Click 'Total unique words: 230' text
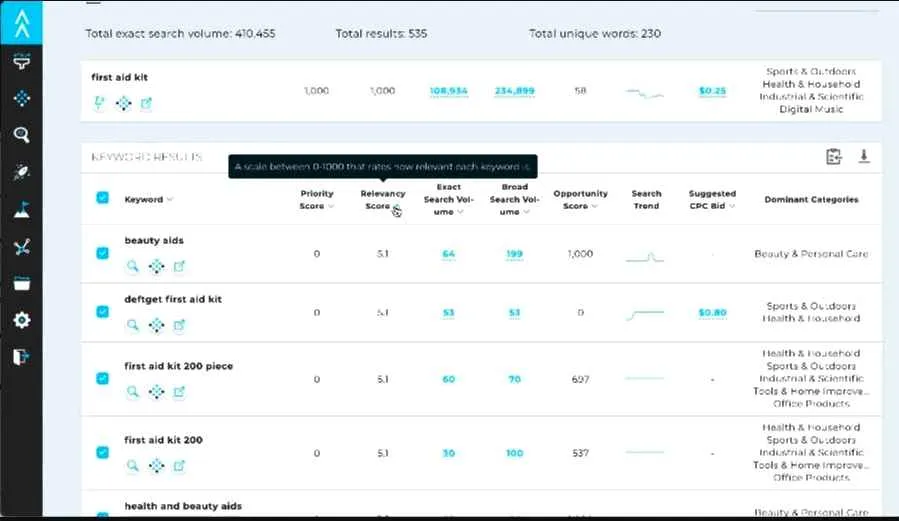Screen dimensions: 899x521 pyautogui.click(x=595, y=34)
